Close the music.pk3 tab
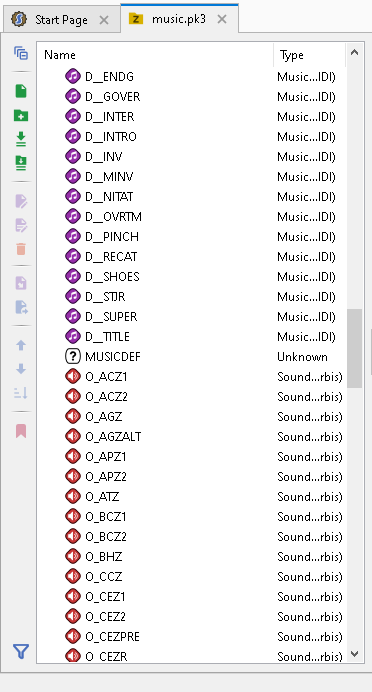This screenshot has width=372, height=692. pos(222,19)
